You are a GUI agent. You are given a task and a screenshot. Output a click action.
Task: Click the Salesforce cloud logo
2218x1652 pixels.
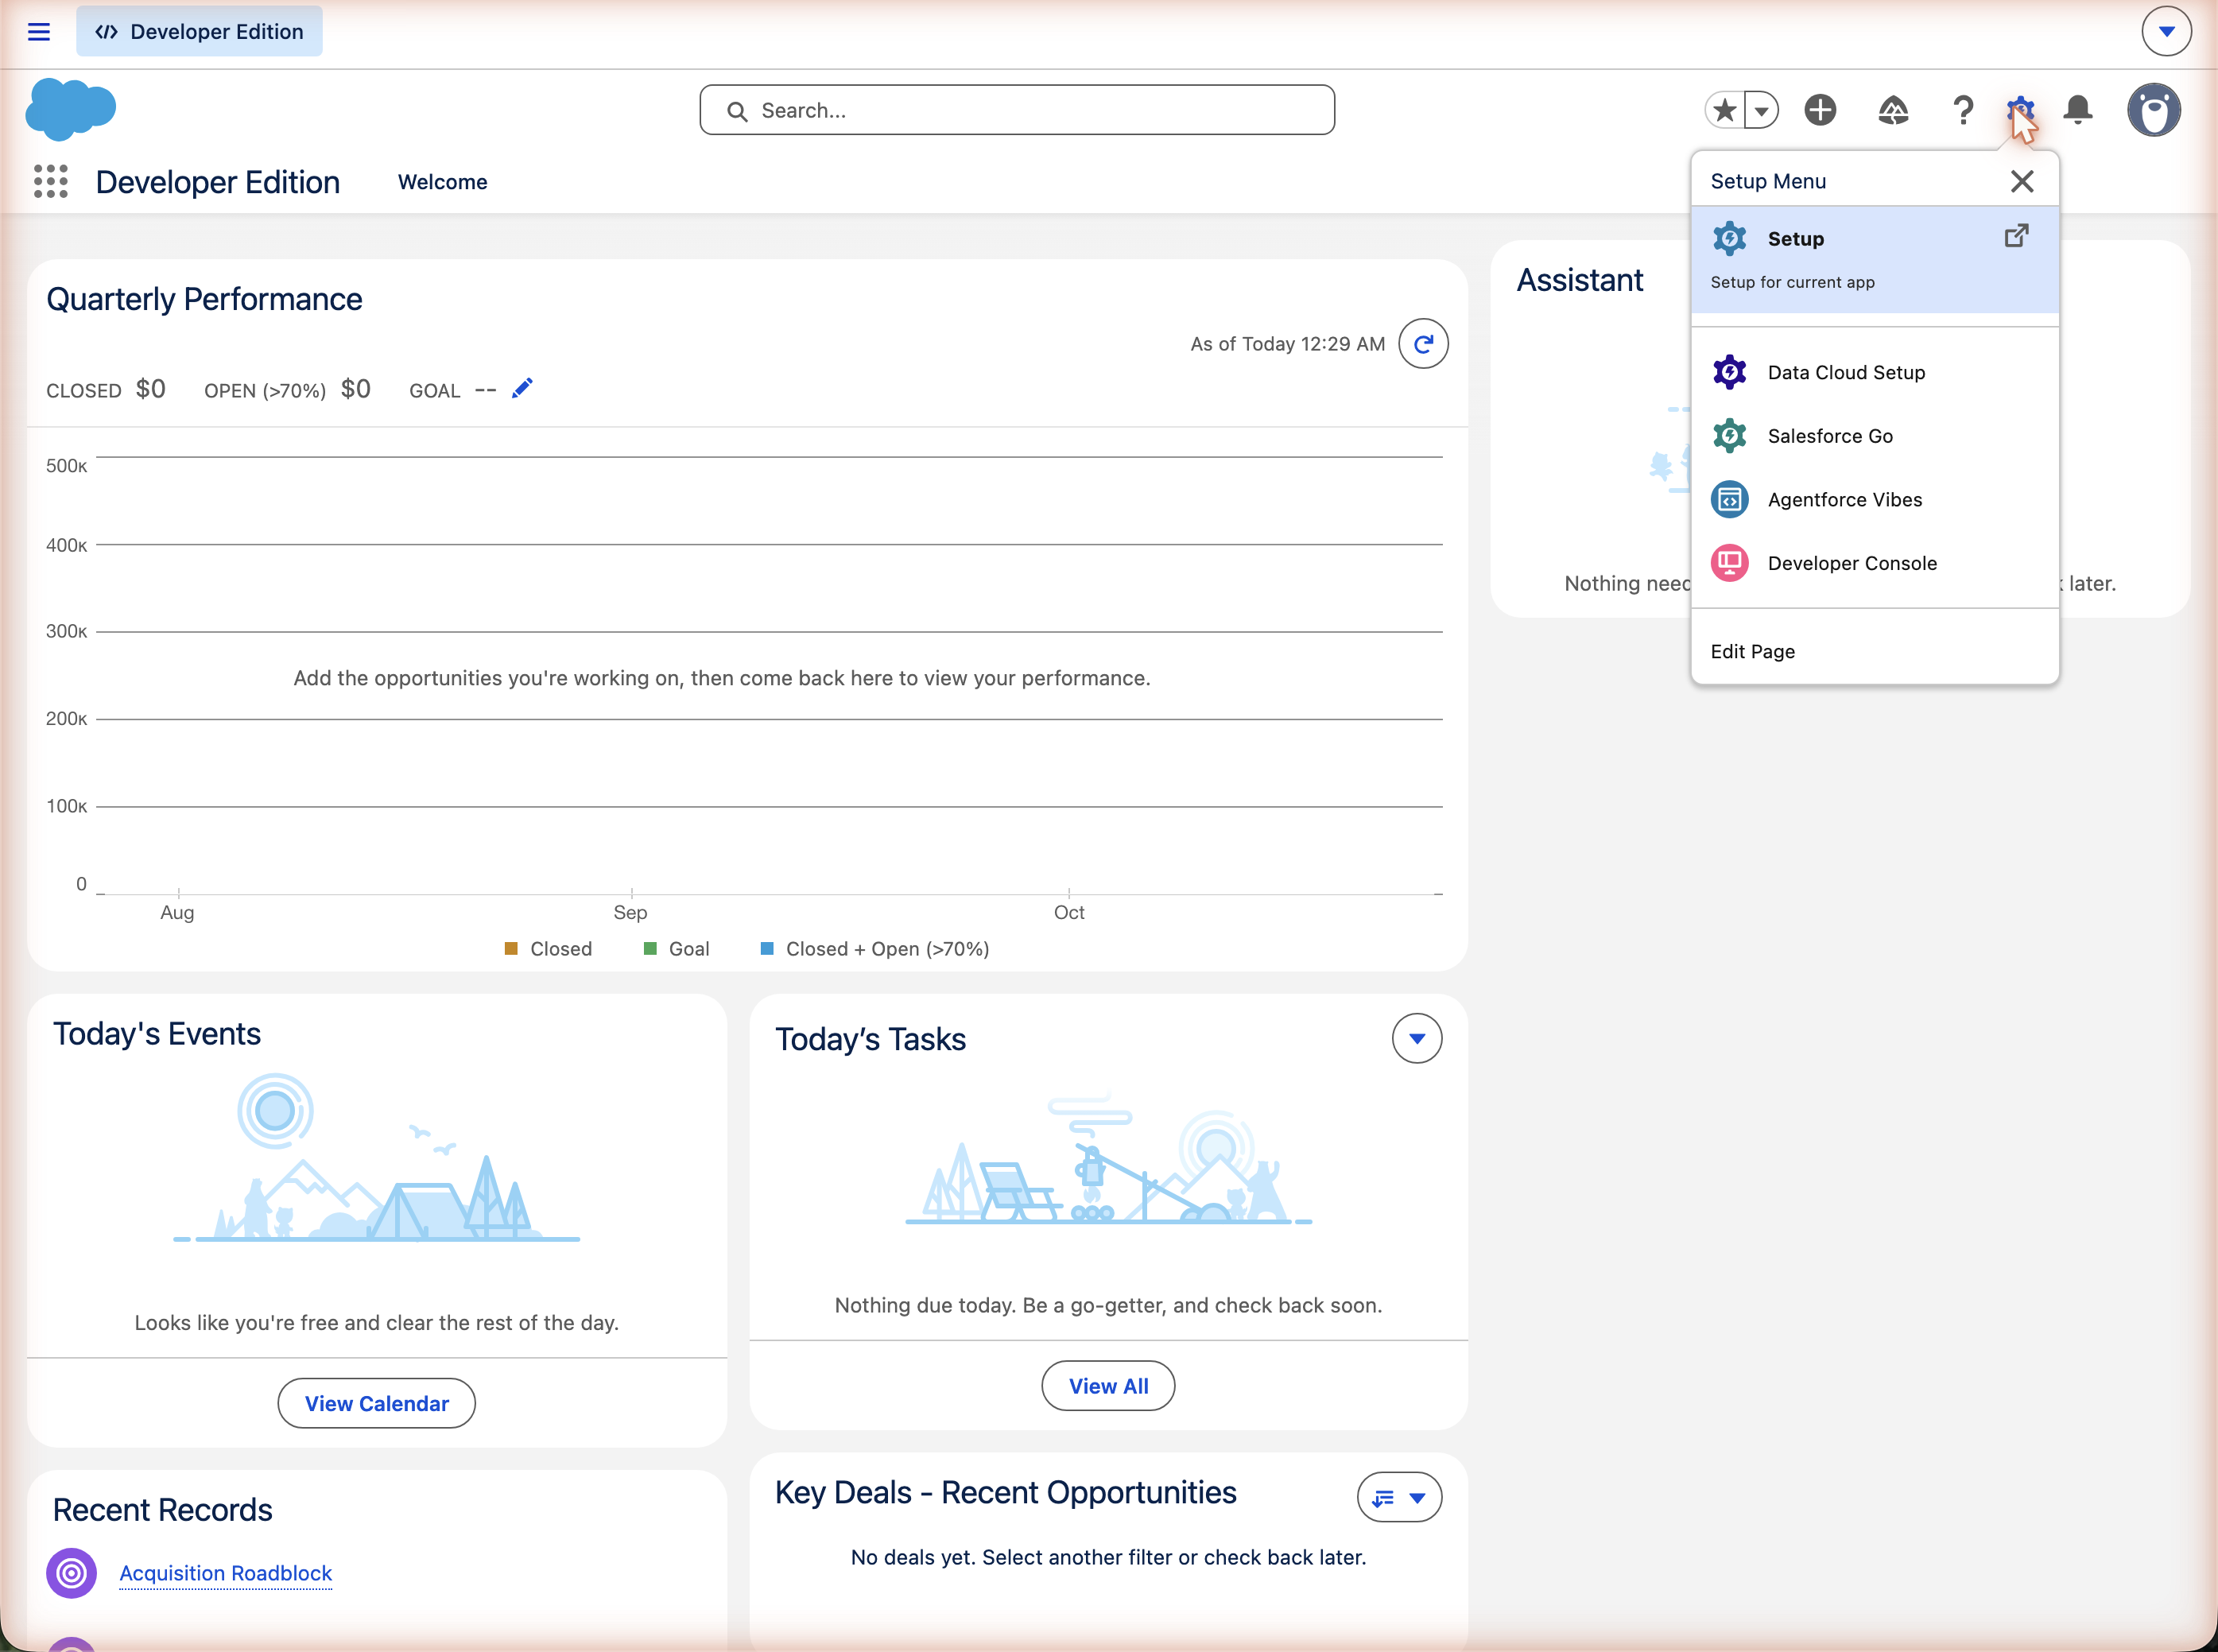click(71, 109)
